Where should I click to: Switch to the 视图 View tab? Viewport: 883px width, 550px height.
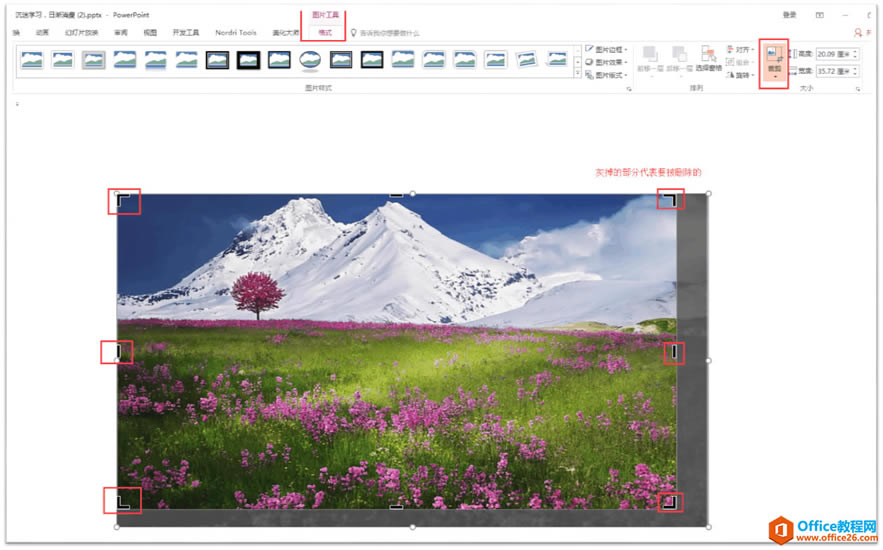[x=150, y=33]
